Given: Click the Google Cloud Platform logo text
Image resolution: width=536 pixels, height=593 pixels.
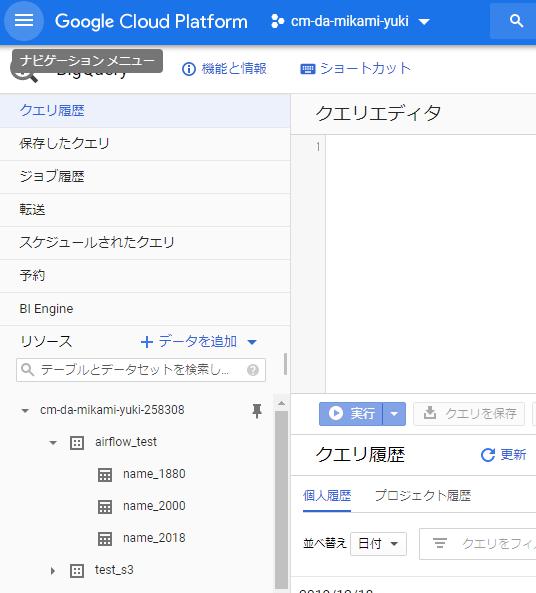Looking at the screenshot, I should click(151, 21).
